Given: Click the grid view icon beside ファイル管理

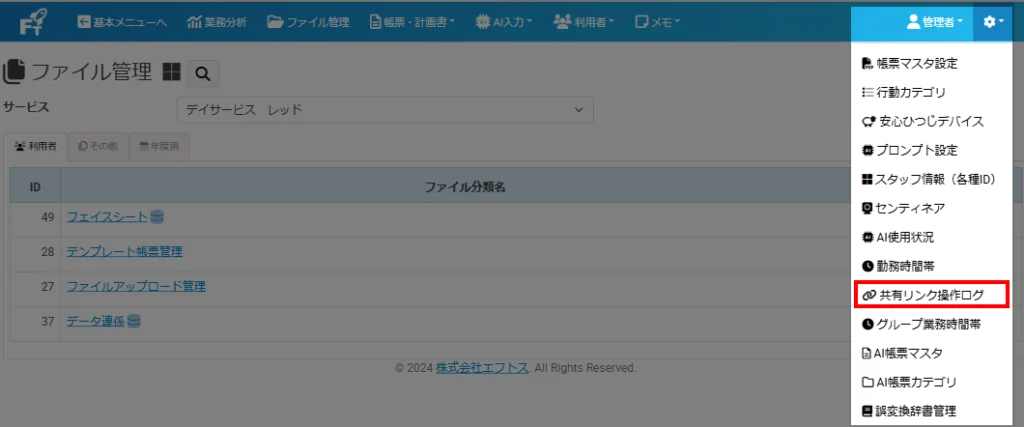Looking at the screenshot, I should (x=171, y=72).
